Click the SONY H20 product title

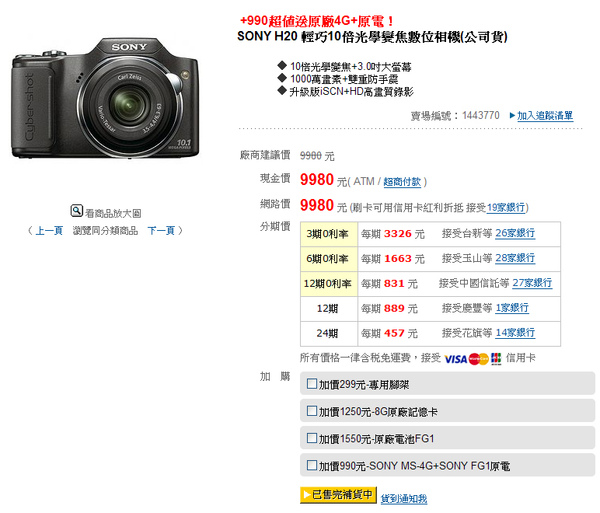tap(372, 37)
